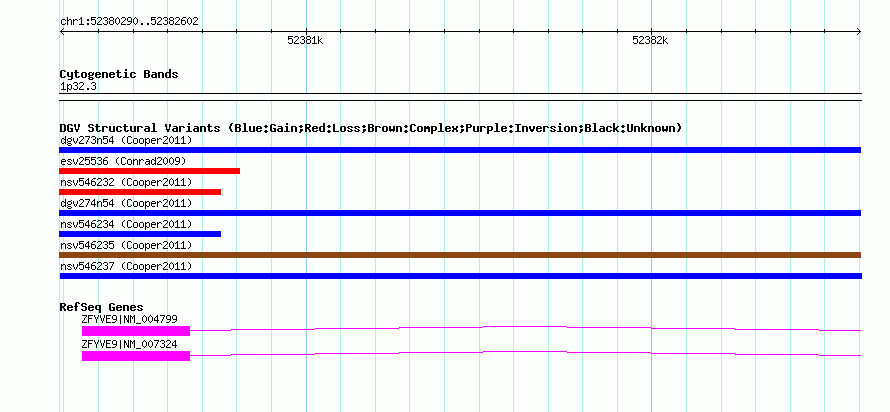Screen dimensions: 890x412
Task: Click the 1p32.3 cytogenetic band line
Action: pos(460,97)
